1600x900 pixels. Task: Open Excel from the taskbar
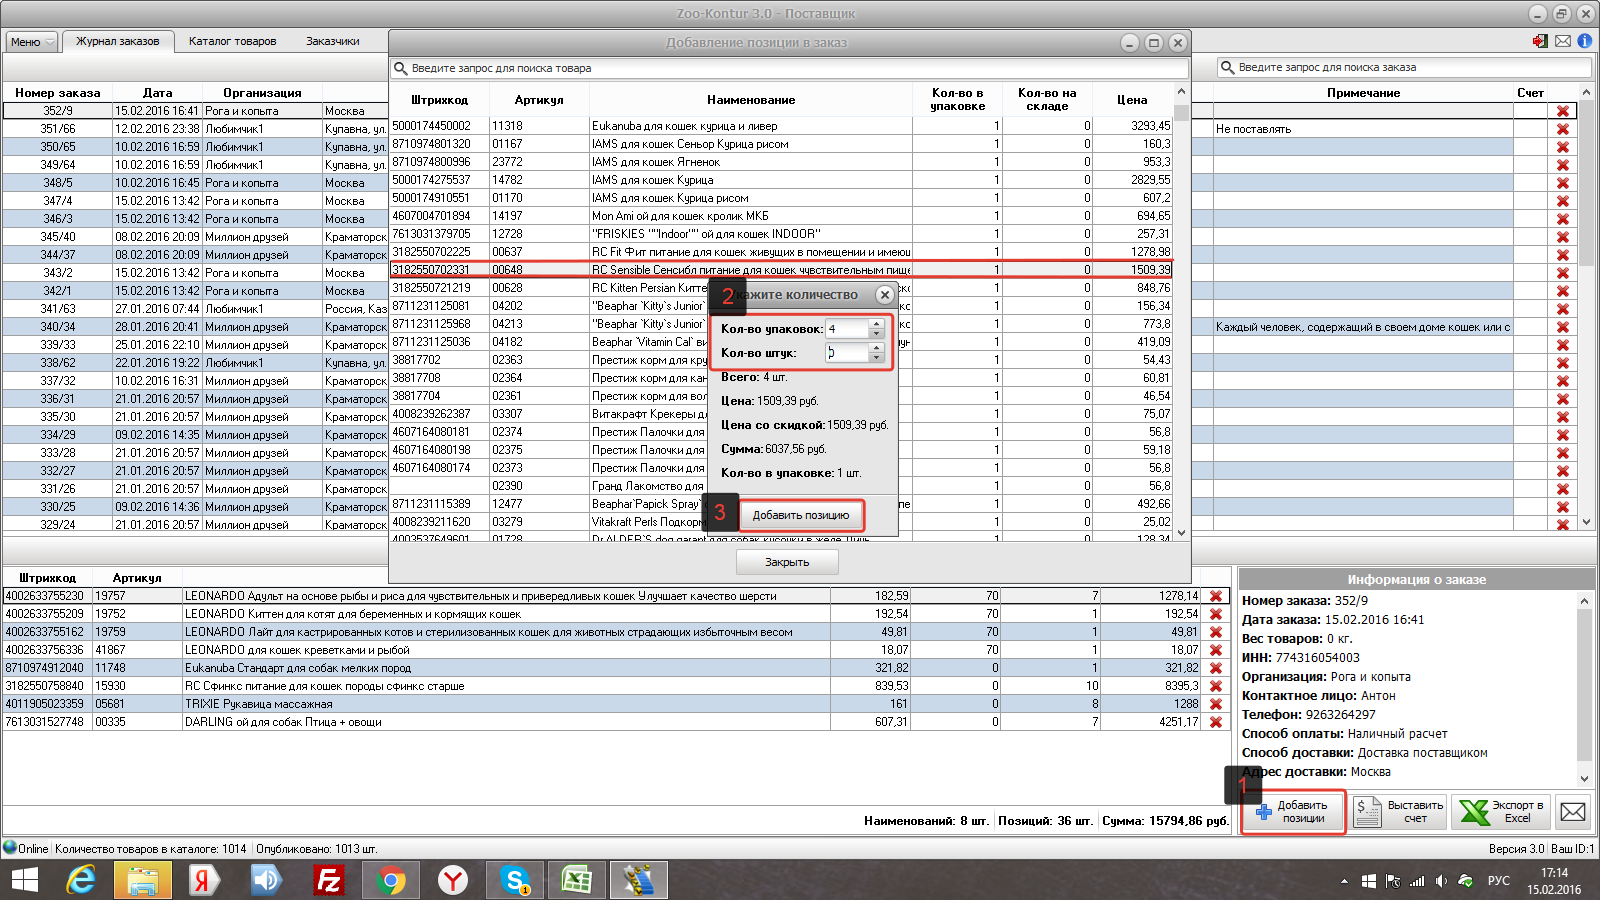pos(577,880)
